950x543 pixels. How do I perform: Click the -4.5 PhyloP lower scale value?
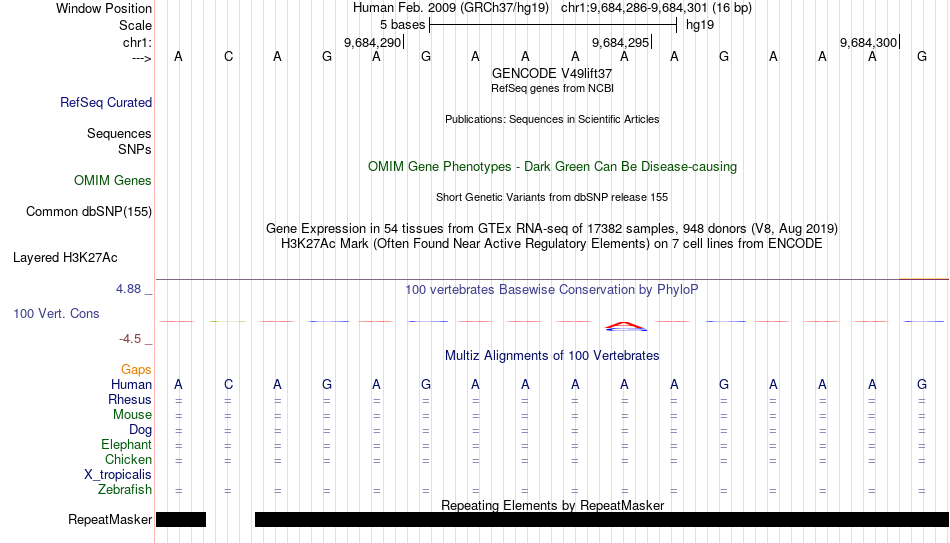pyautogui.click(x=130, y=339)
